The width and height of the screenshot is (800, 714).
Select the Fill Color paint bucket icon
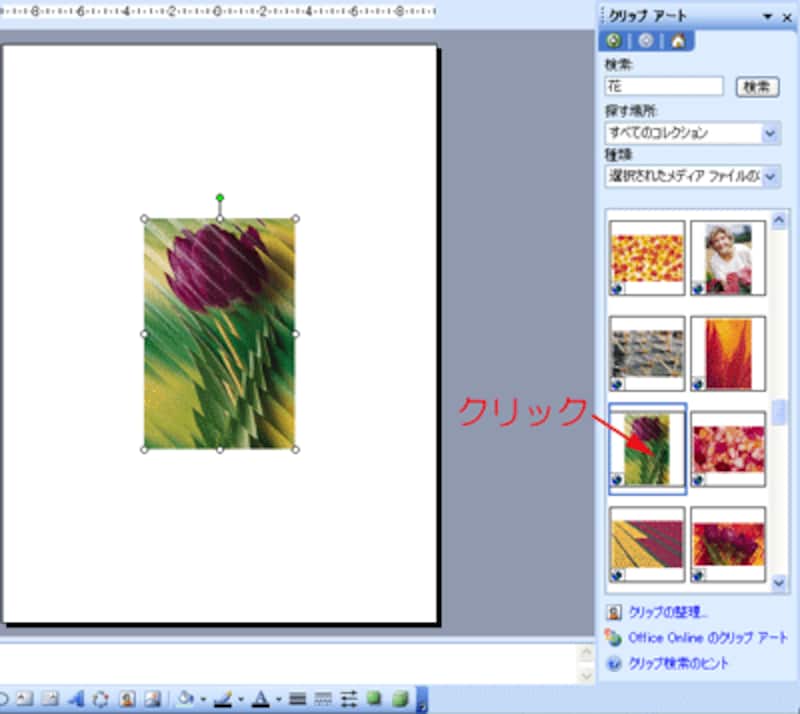tap(185, 699)
